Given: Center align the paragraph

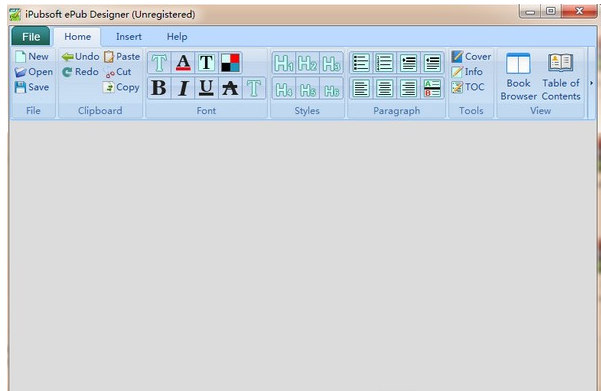Looking at the screenshot, I should pos(384,88).
